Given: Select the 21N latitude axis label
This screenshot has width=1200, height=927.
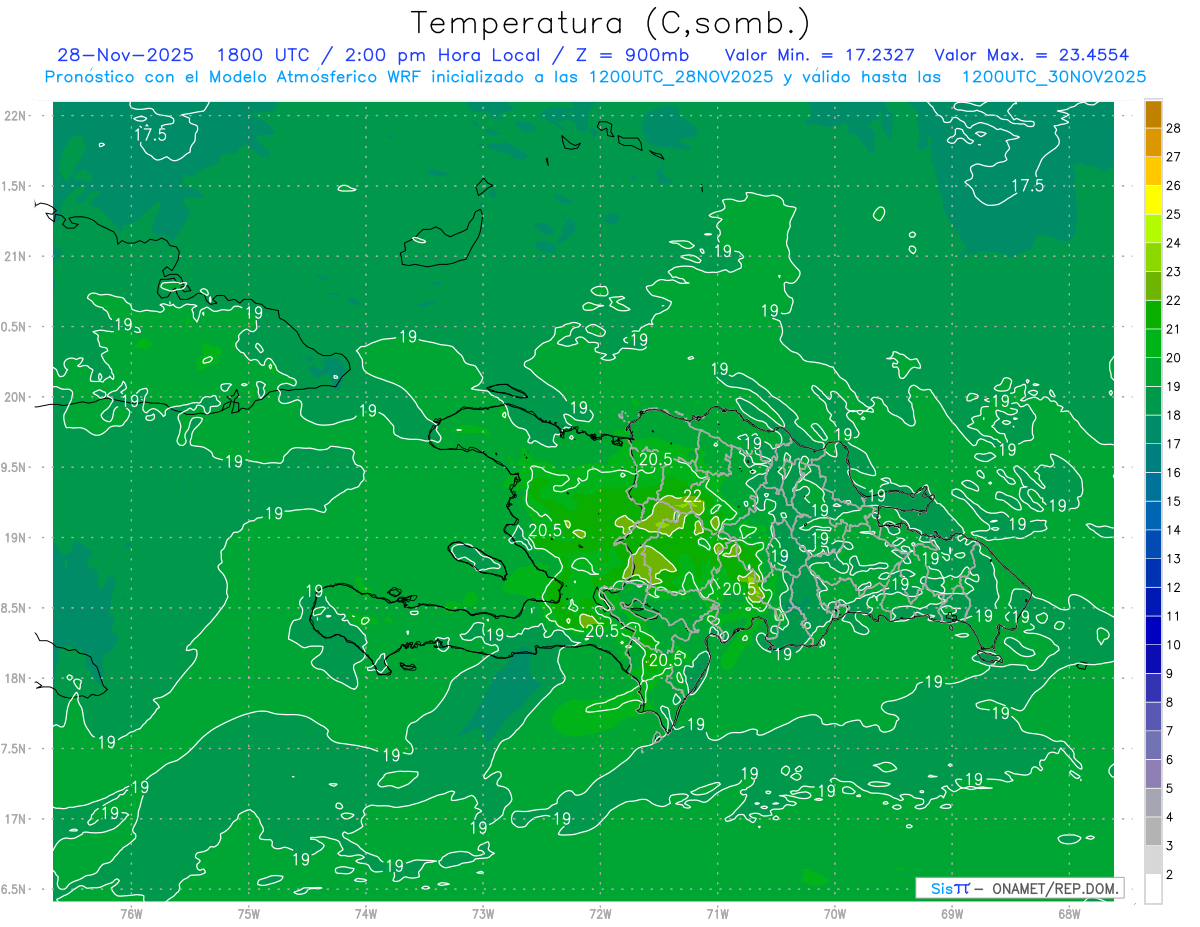Looking at the screenshot, I should [x=16, y=256].
